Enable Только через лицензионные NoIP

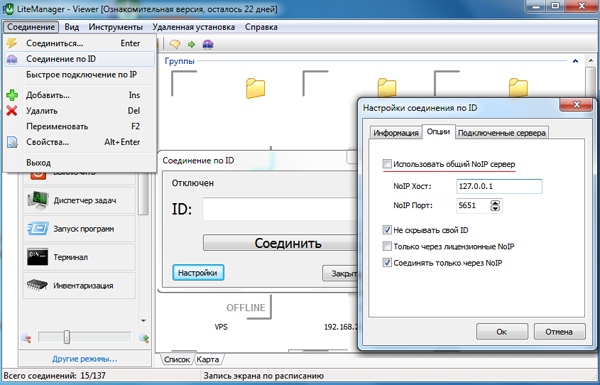tap(387, 246)
